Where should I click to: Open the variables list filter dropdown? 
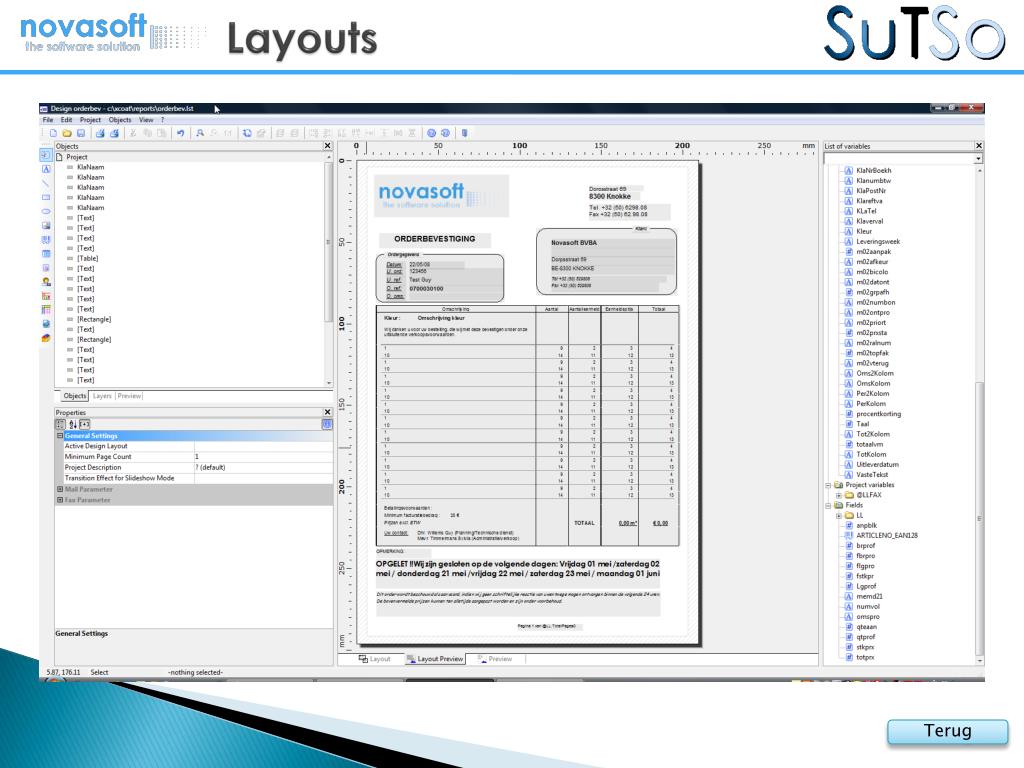pos(978,159)
